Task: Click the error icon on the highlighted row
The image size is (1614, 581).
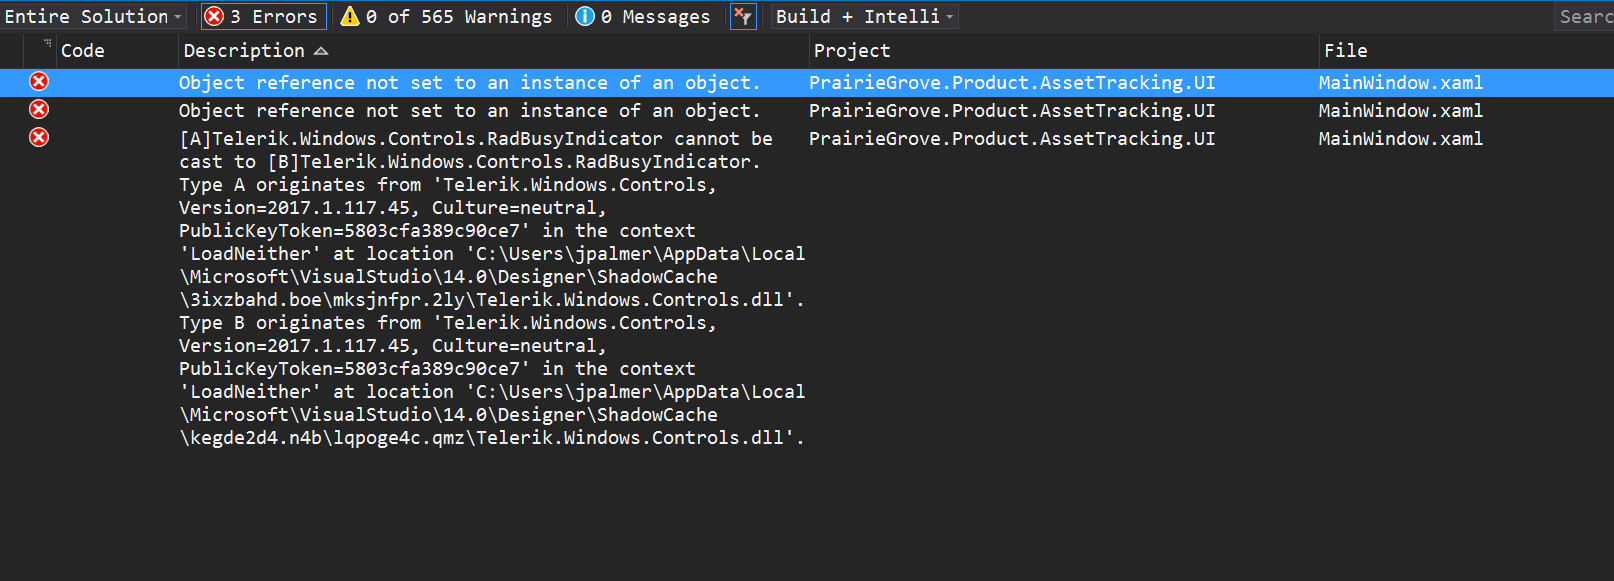Action: point(39,82)
